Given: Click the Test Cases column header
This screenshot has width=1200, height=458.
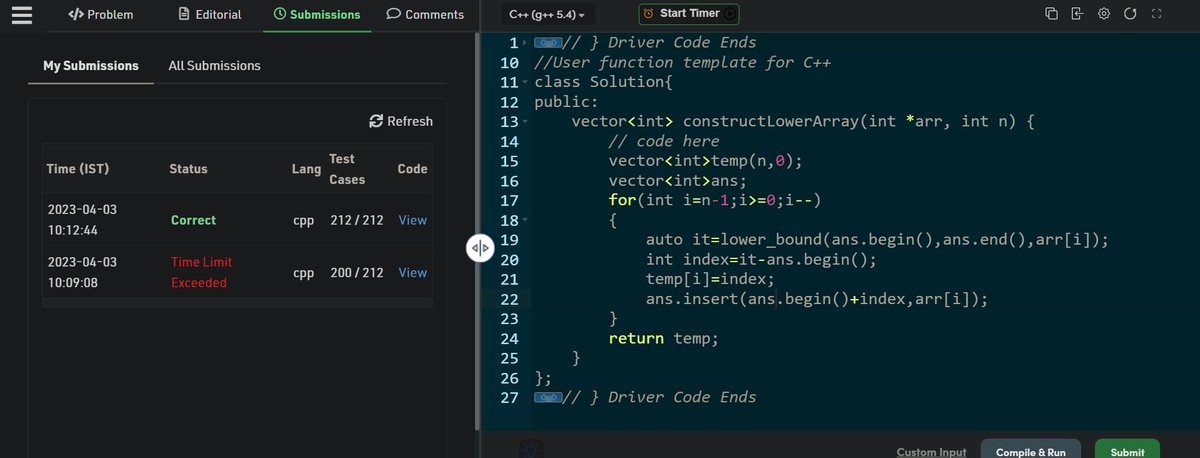Looking at the screenshot, I should tap(347, 169).
